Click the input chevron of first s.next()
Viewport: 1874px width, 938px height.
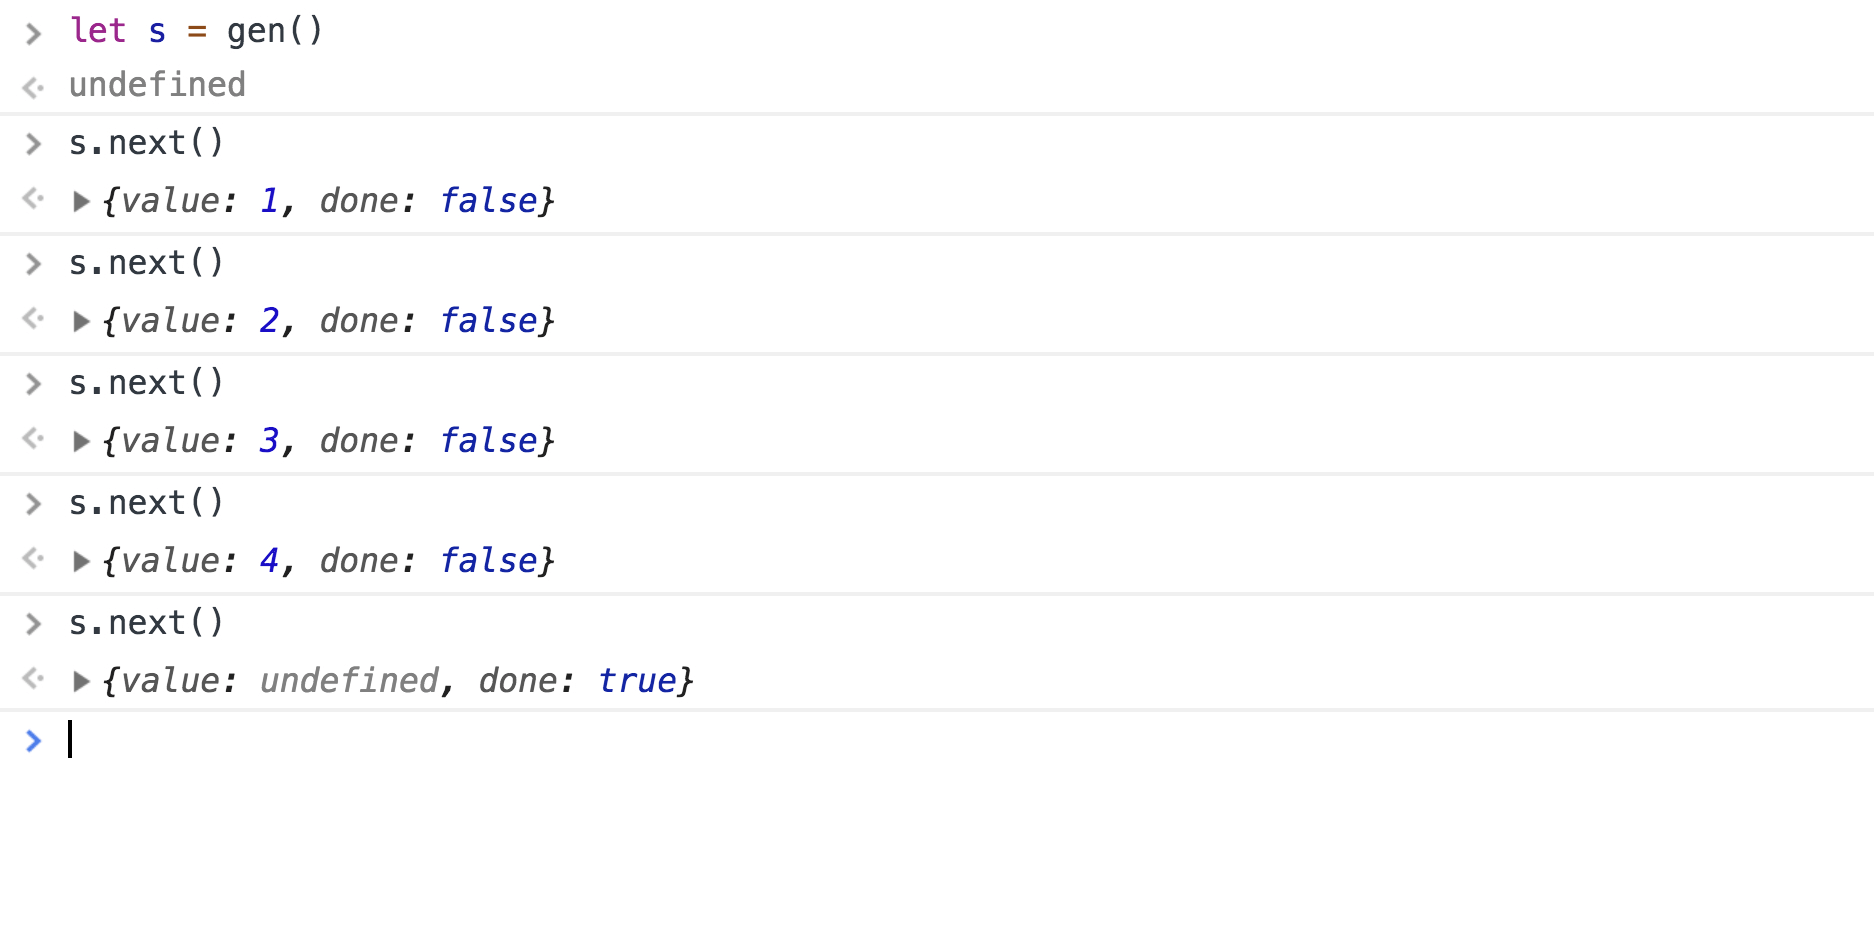pyautogui.click(x=33, y=144)
